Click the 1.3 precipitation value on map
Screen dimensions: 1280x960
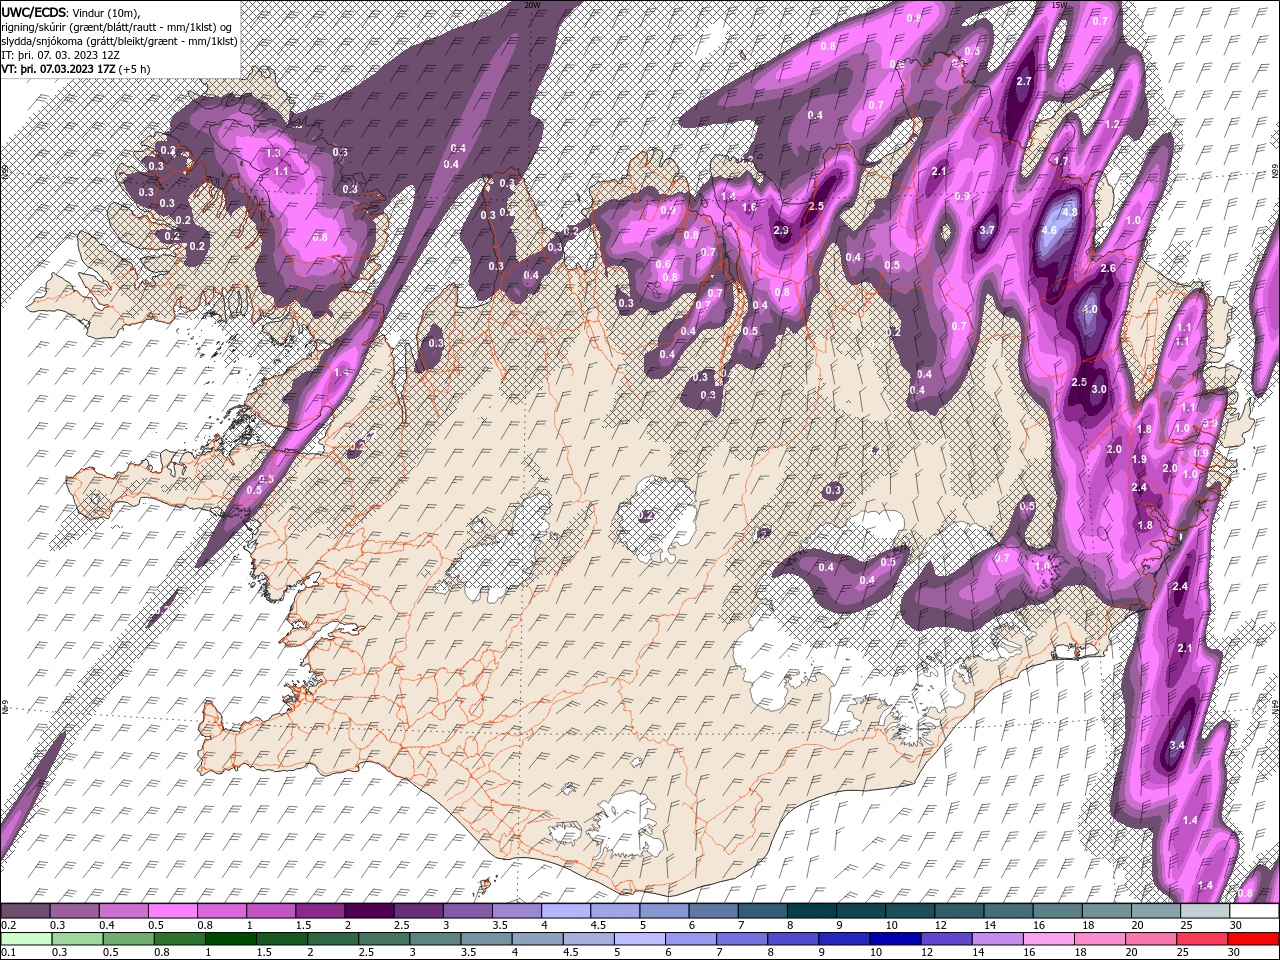coord(273,153)
